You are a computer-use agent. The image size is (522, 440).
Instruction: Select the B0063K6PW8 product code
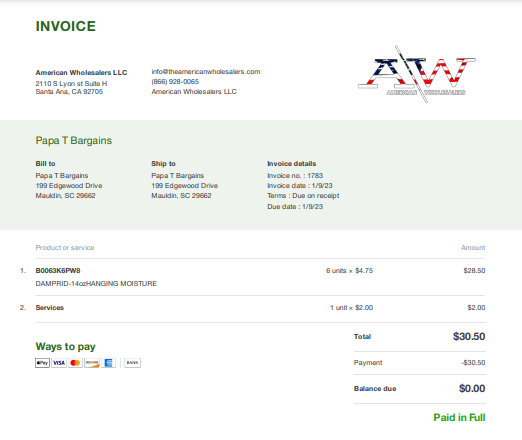click(x=58, y=271)
